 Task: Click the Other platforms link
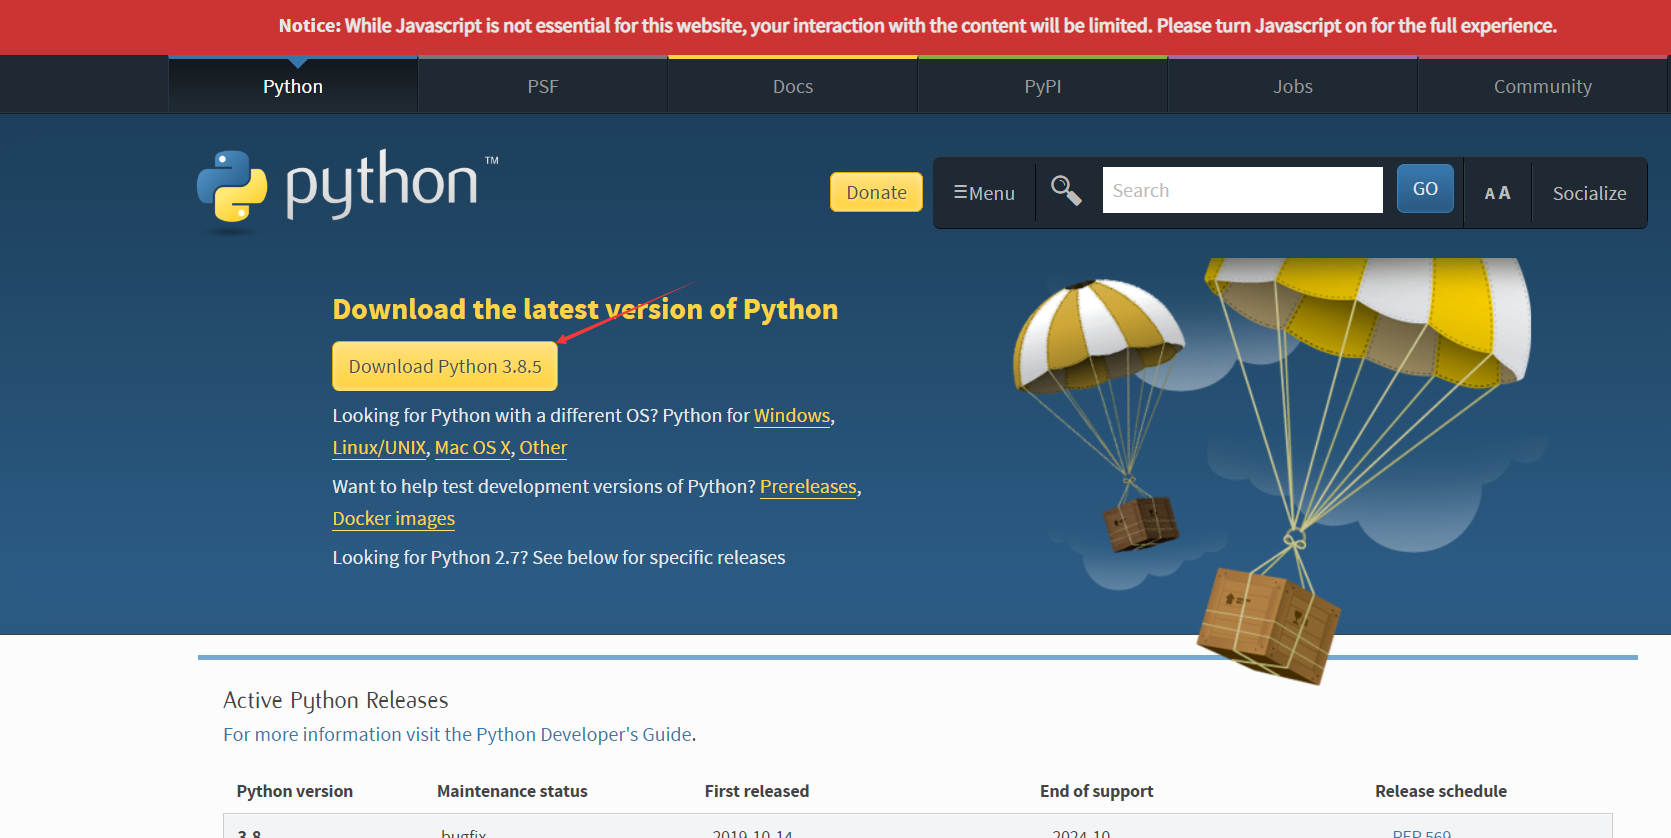pyautogui.click(x=543, y=447)
